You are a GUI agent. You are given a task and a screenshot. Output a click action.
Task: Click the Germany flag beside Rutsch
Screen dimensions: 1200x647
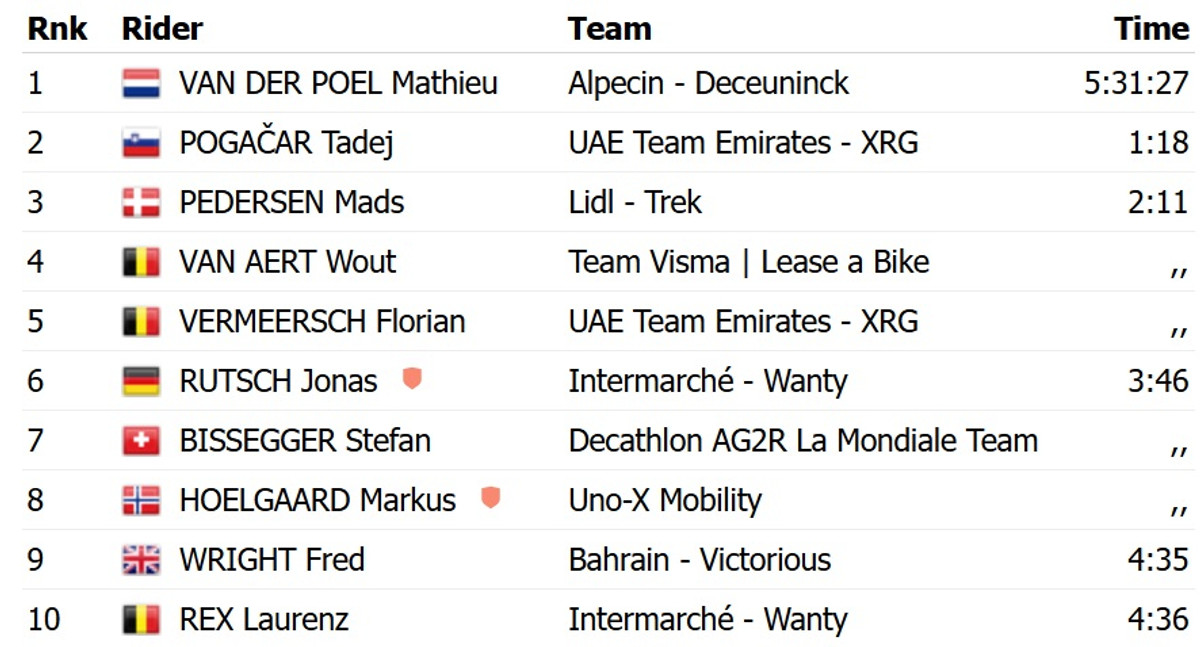tap(141, 381)
